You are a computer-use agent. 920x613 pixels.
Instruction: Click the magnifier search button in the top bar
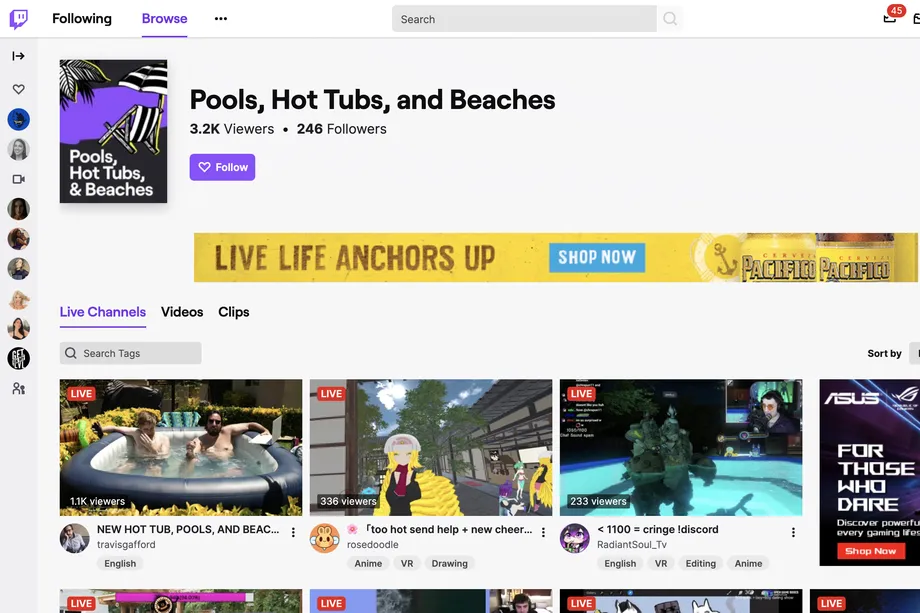point(669,19)
